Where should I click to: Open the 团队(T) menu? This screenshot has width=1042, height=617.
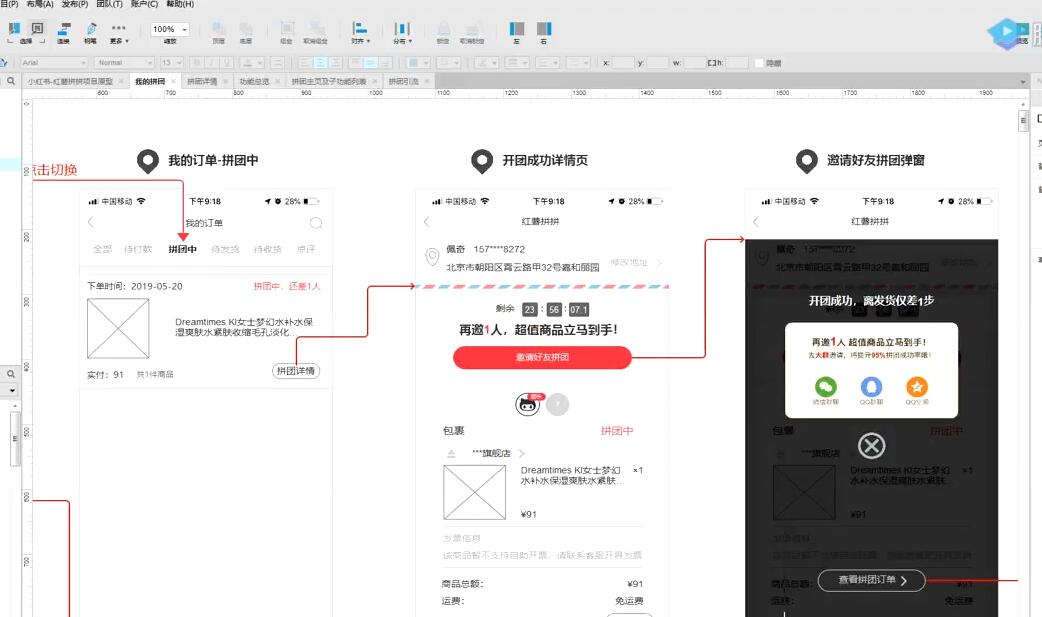110,4
